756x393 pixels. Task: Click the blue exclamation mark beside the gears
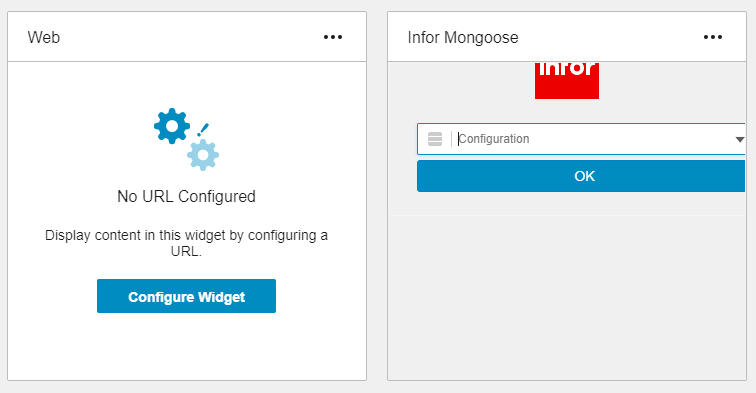(203, 130)
